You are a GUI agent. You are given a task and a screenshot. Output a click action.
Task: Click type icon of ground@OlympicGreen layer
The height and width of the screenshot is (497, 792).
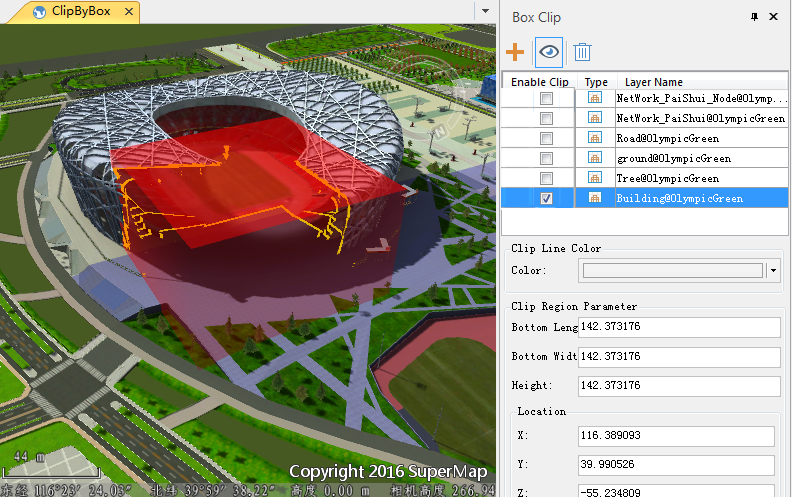point(595,158)
